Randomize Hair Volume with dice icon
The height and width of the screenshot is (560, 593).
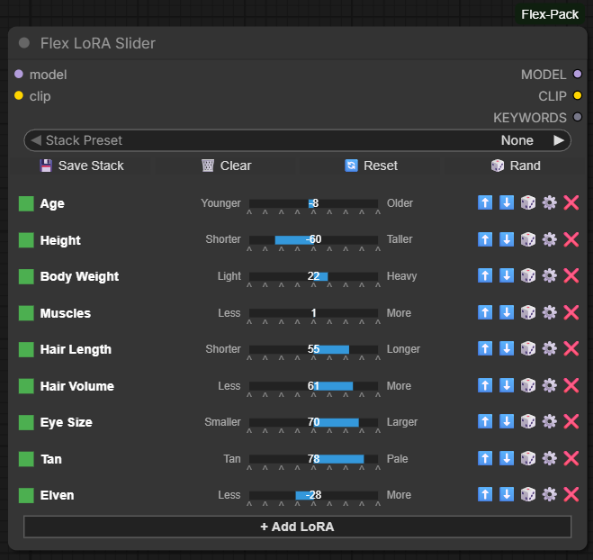[528, 386]
